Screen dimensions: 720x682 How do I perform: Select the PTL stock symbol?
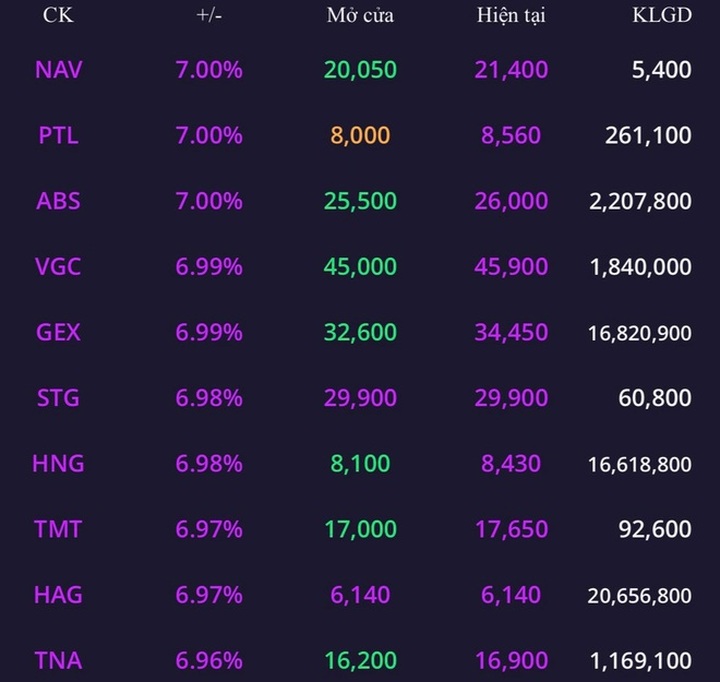[58, 135]
